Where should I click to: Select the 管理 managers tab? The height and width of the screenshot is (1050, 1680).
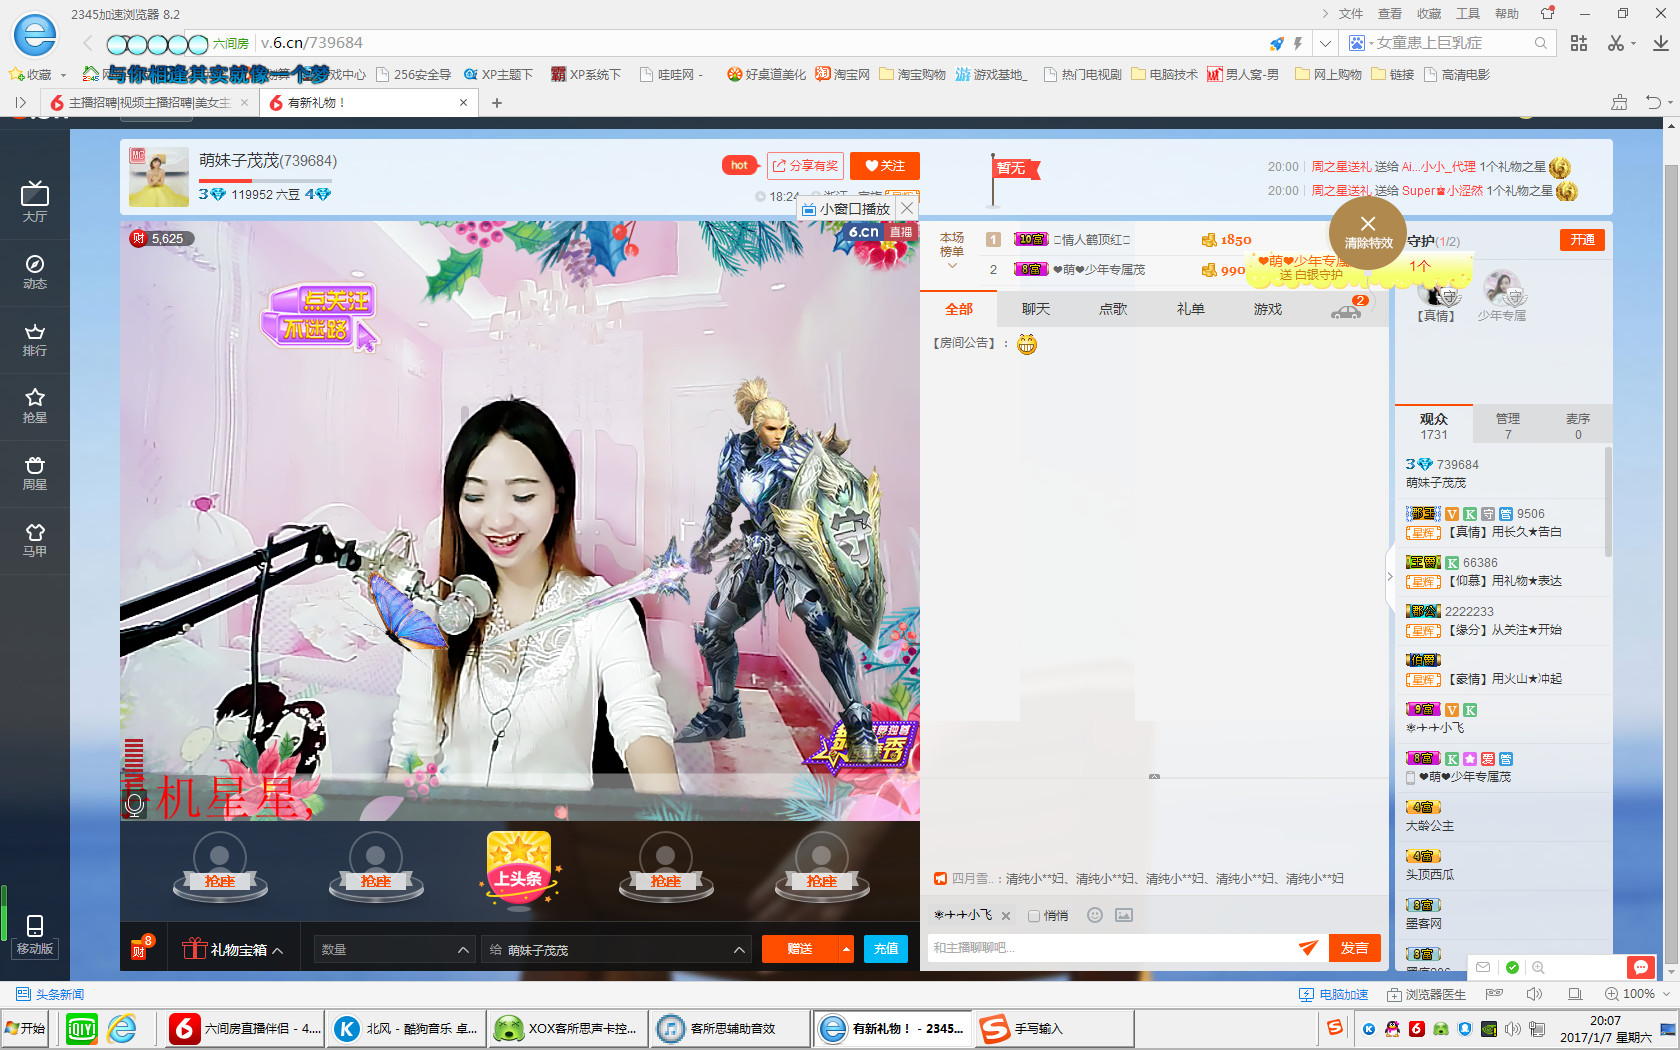pyautogui.click(x=1508, y=425)
